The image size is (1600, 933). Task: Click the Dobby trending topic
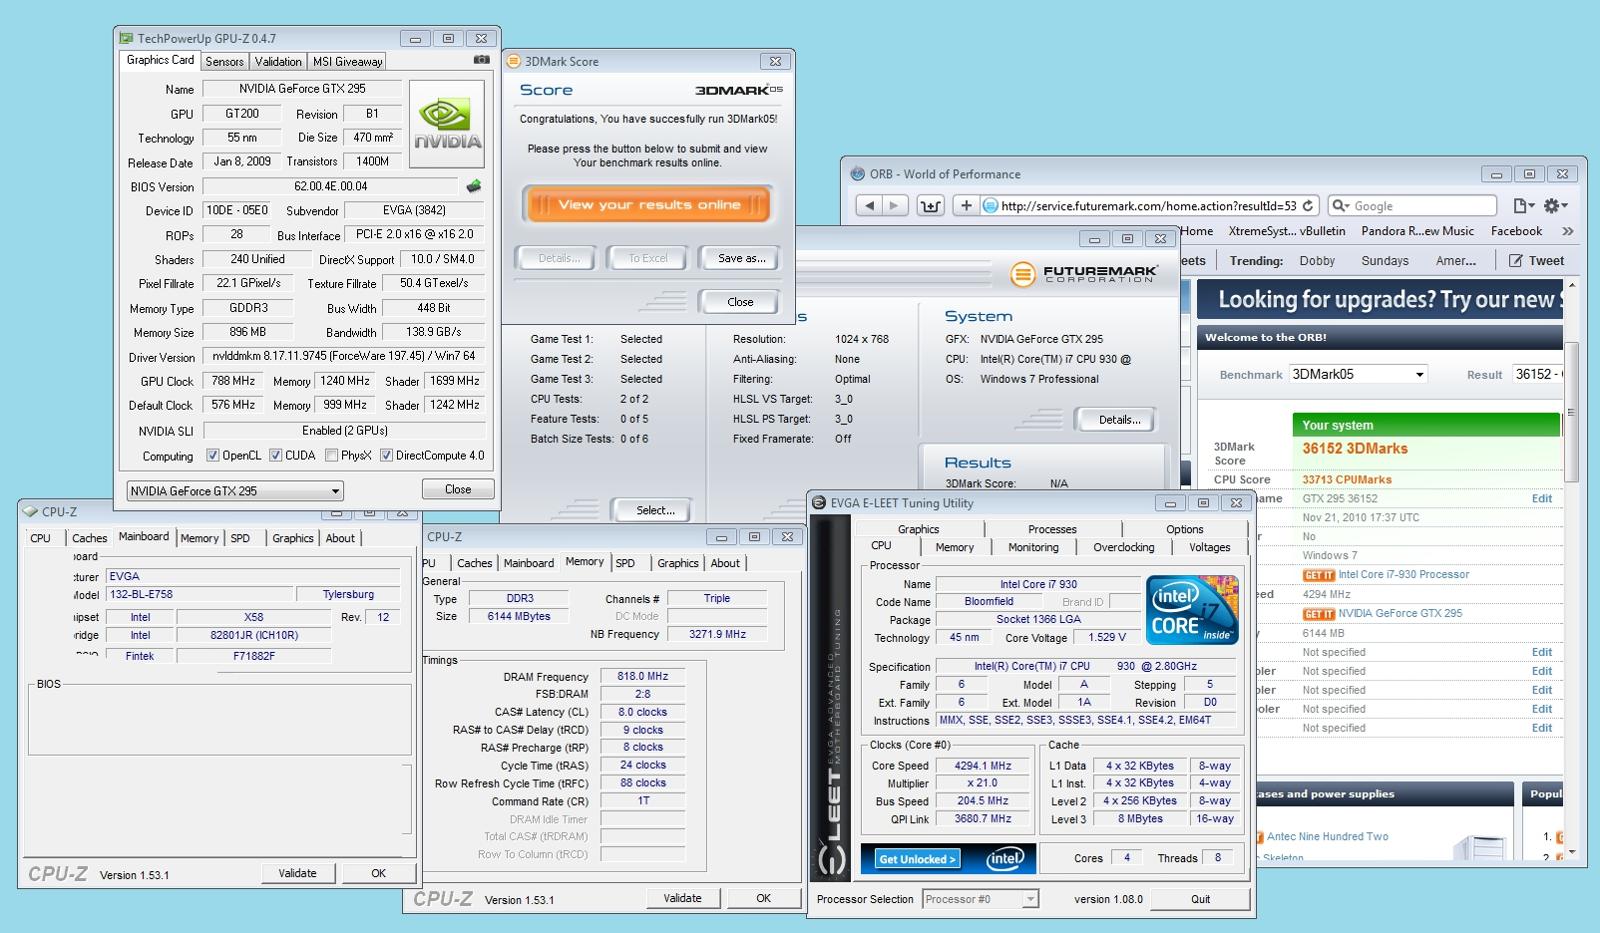click(1317, 261)
